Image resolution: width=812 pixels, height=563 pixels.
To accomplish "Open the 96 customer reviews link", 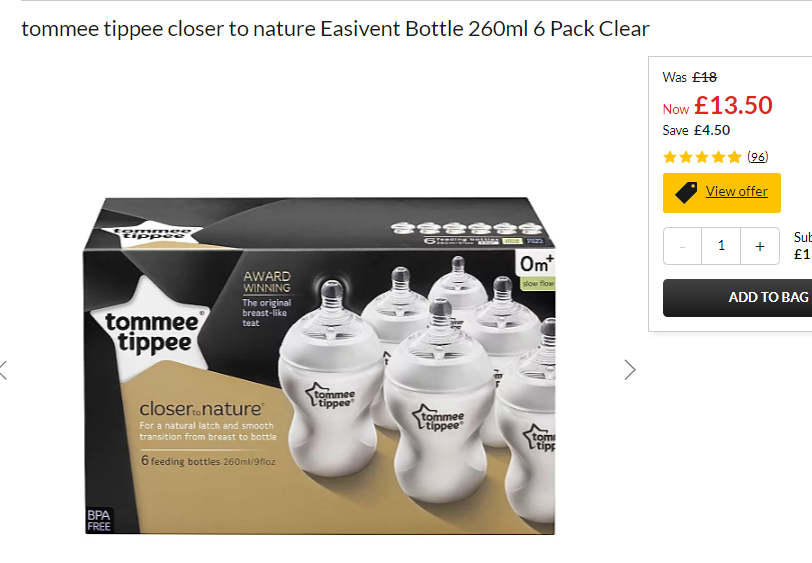I will (758, 156).
